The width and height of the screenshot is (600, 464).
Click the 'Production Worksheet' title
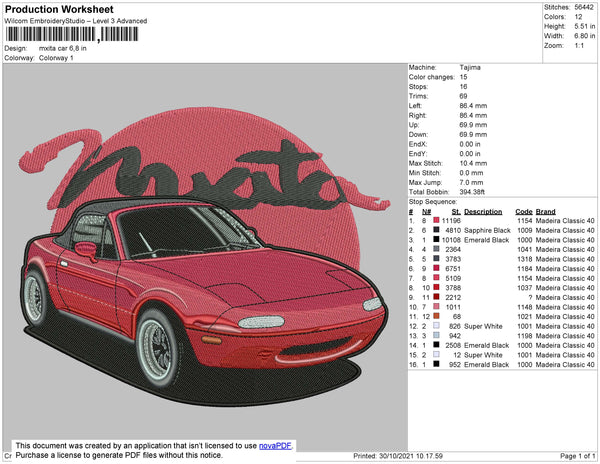point(59,10)
